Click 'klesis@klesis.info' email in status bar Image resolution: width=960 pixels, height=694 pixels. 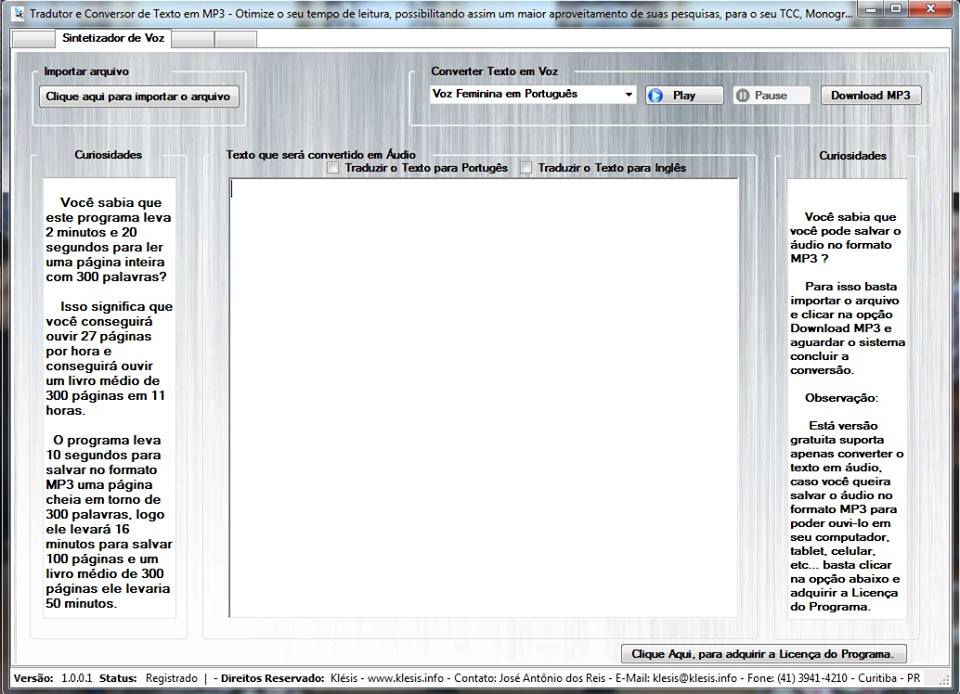click(x=694, y=678)
